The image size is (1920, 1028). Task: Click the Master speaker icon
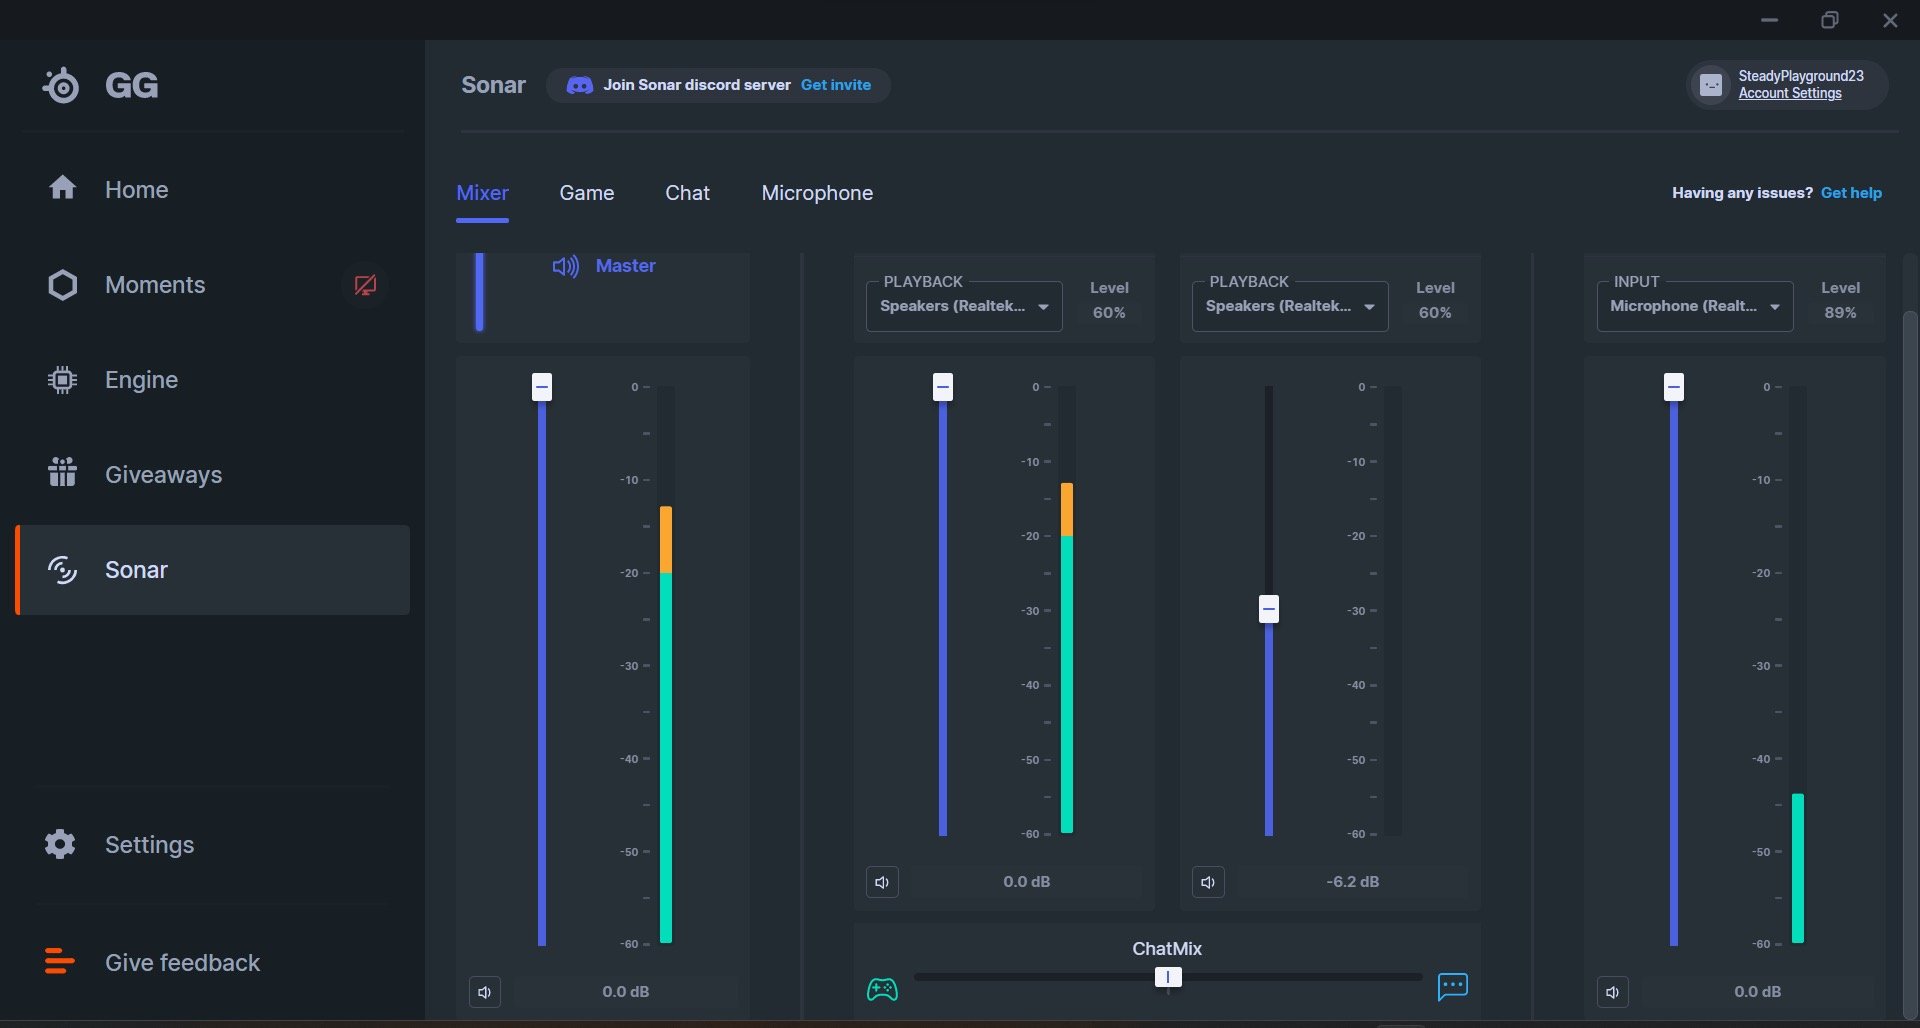click(x=565, y=266)
